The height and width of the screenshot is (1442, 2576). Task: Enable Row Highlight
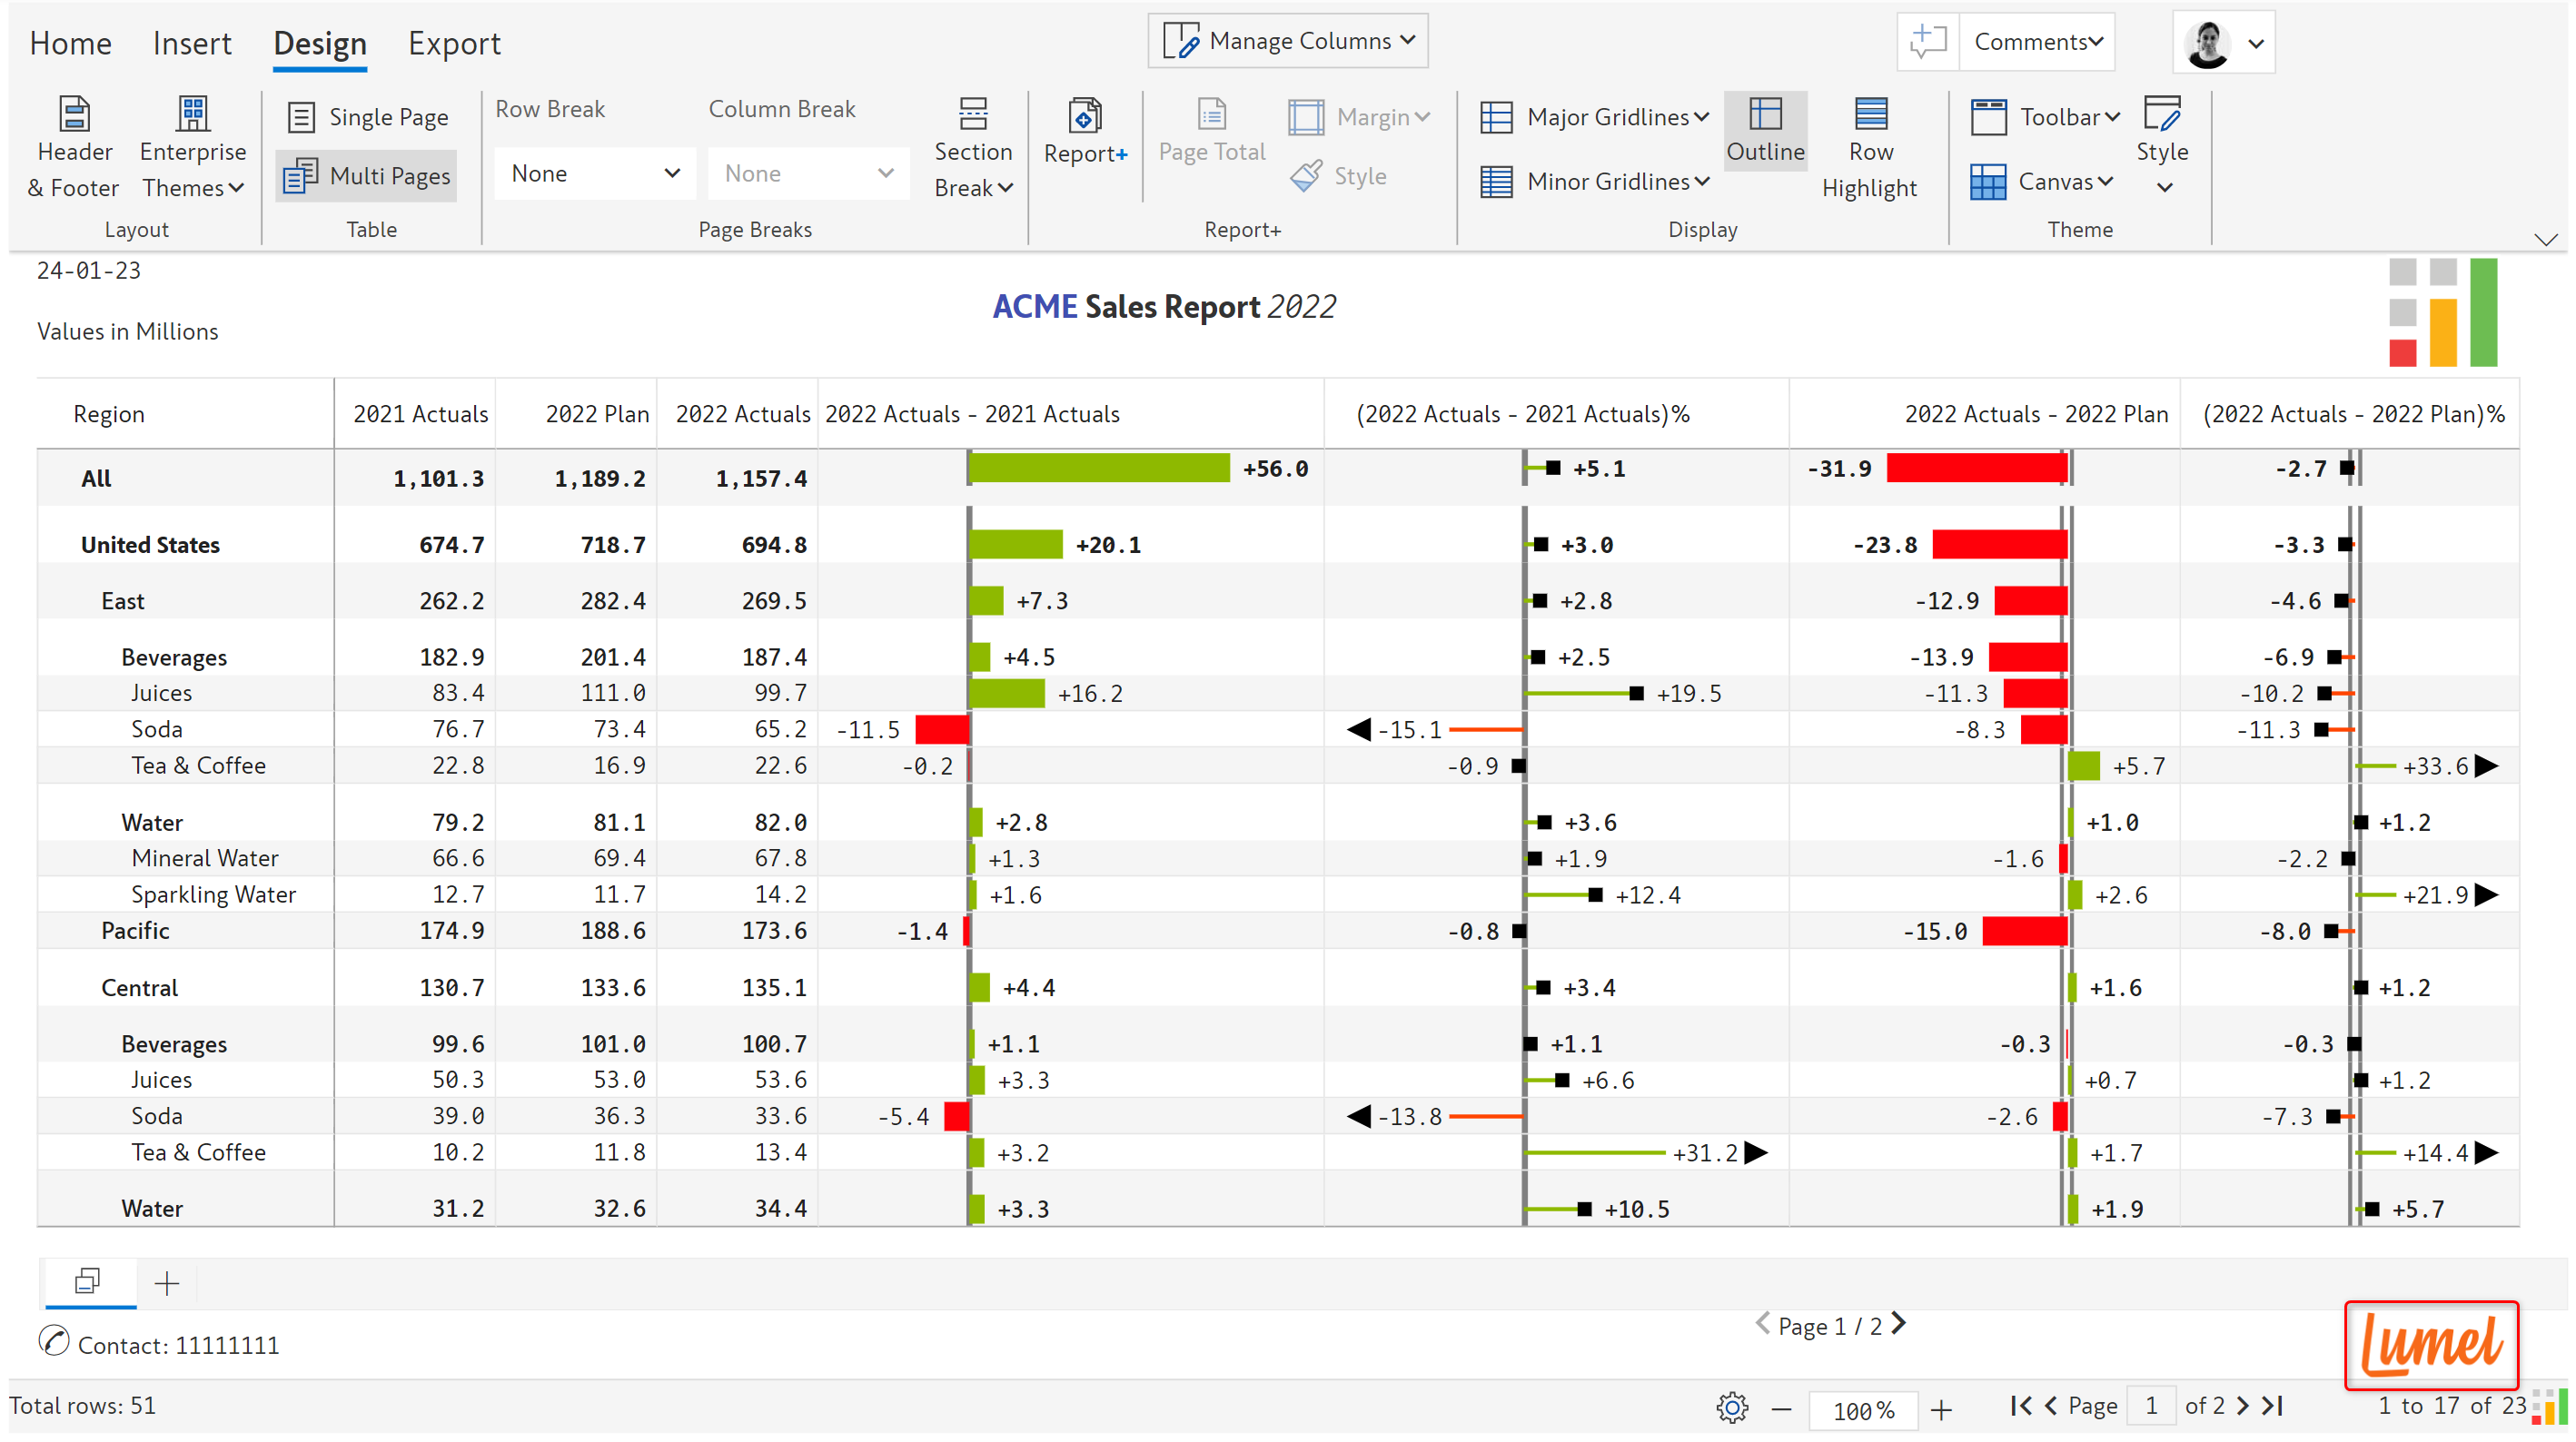pos(1869,148)
